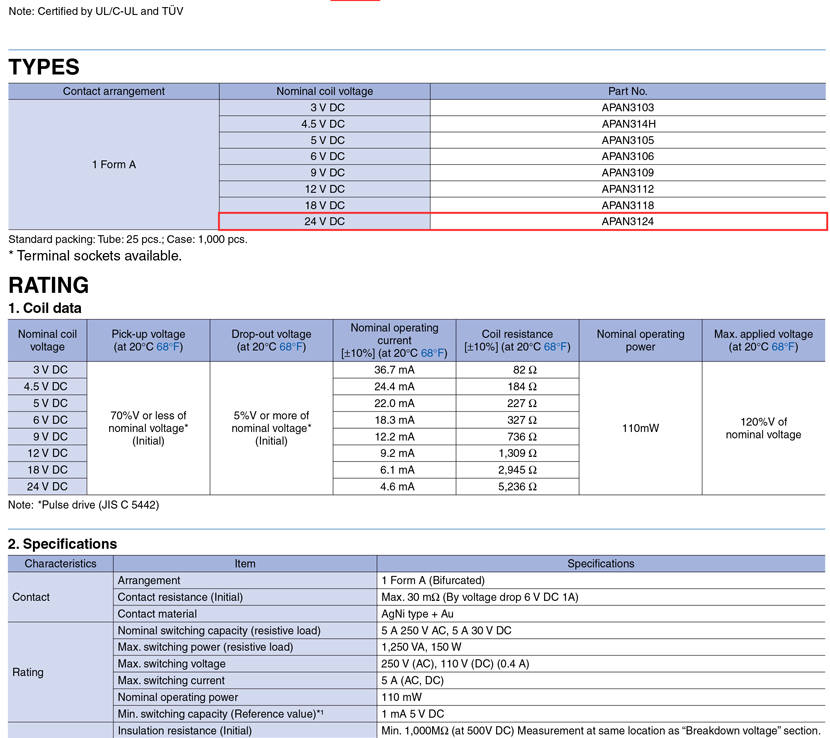This screenshot has width=830, height=738.
Task: Select part number APAN3105
Action: click(x=627, y=140)
